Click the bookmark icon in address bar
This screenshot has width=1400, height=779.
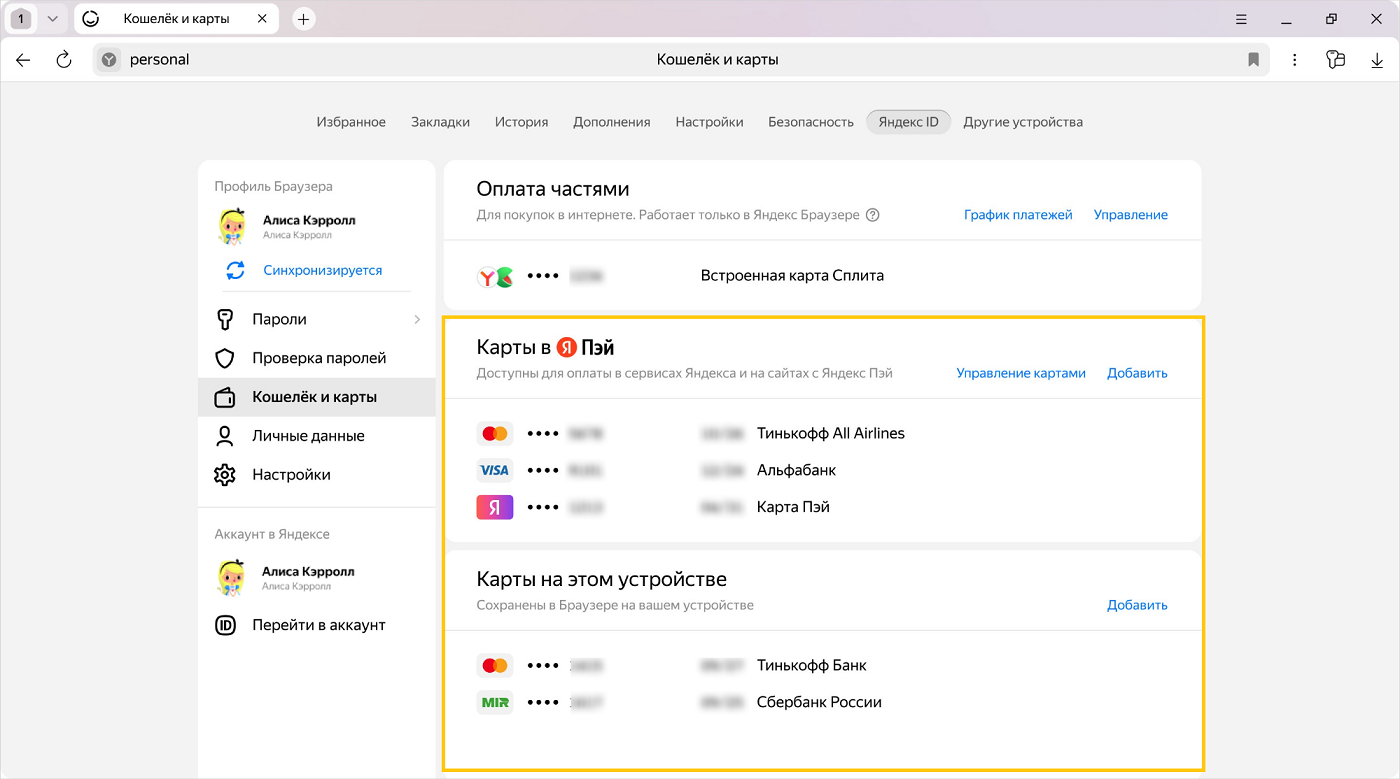click(1253, 60)
